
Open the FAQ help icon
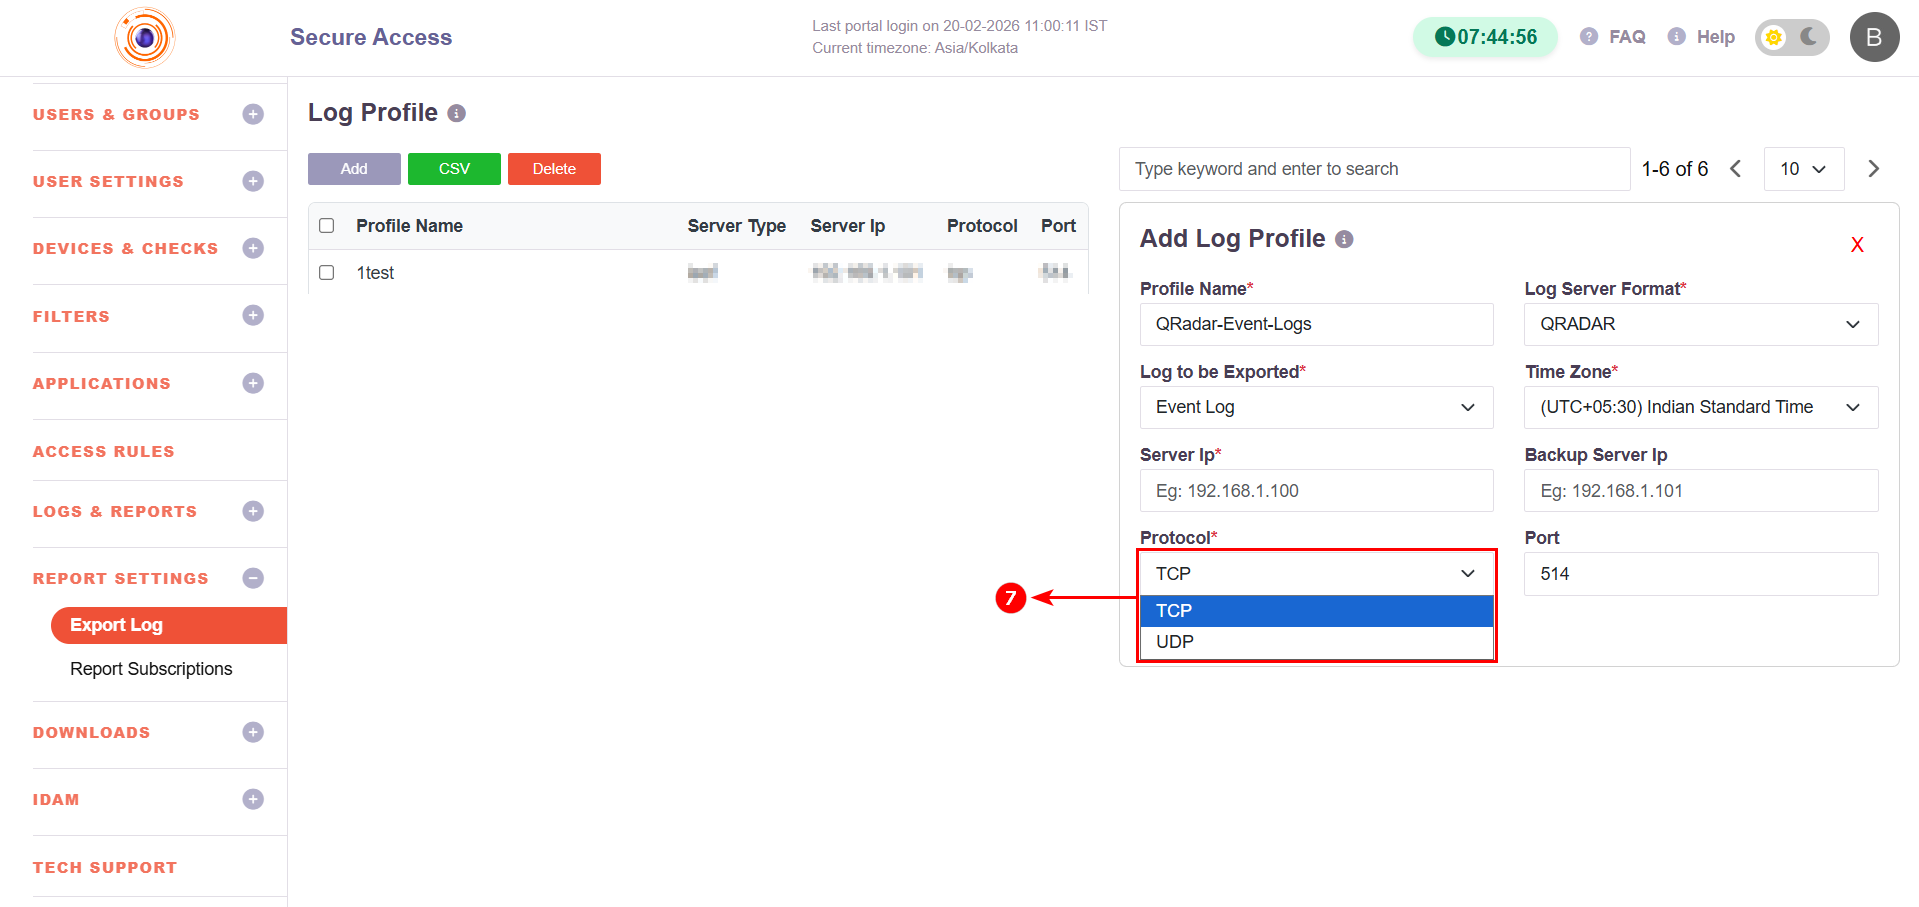(x=1588, y=37)
